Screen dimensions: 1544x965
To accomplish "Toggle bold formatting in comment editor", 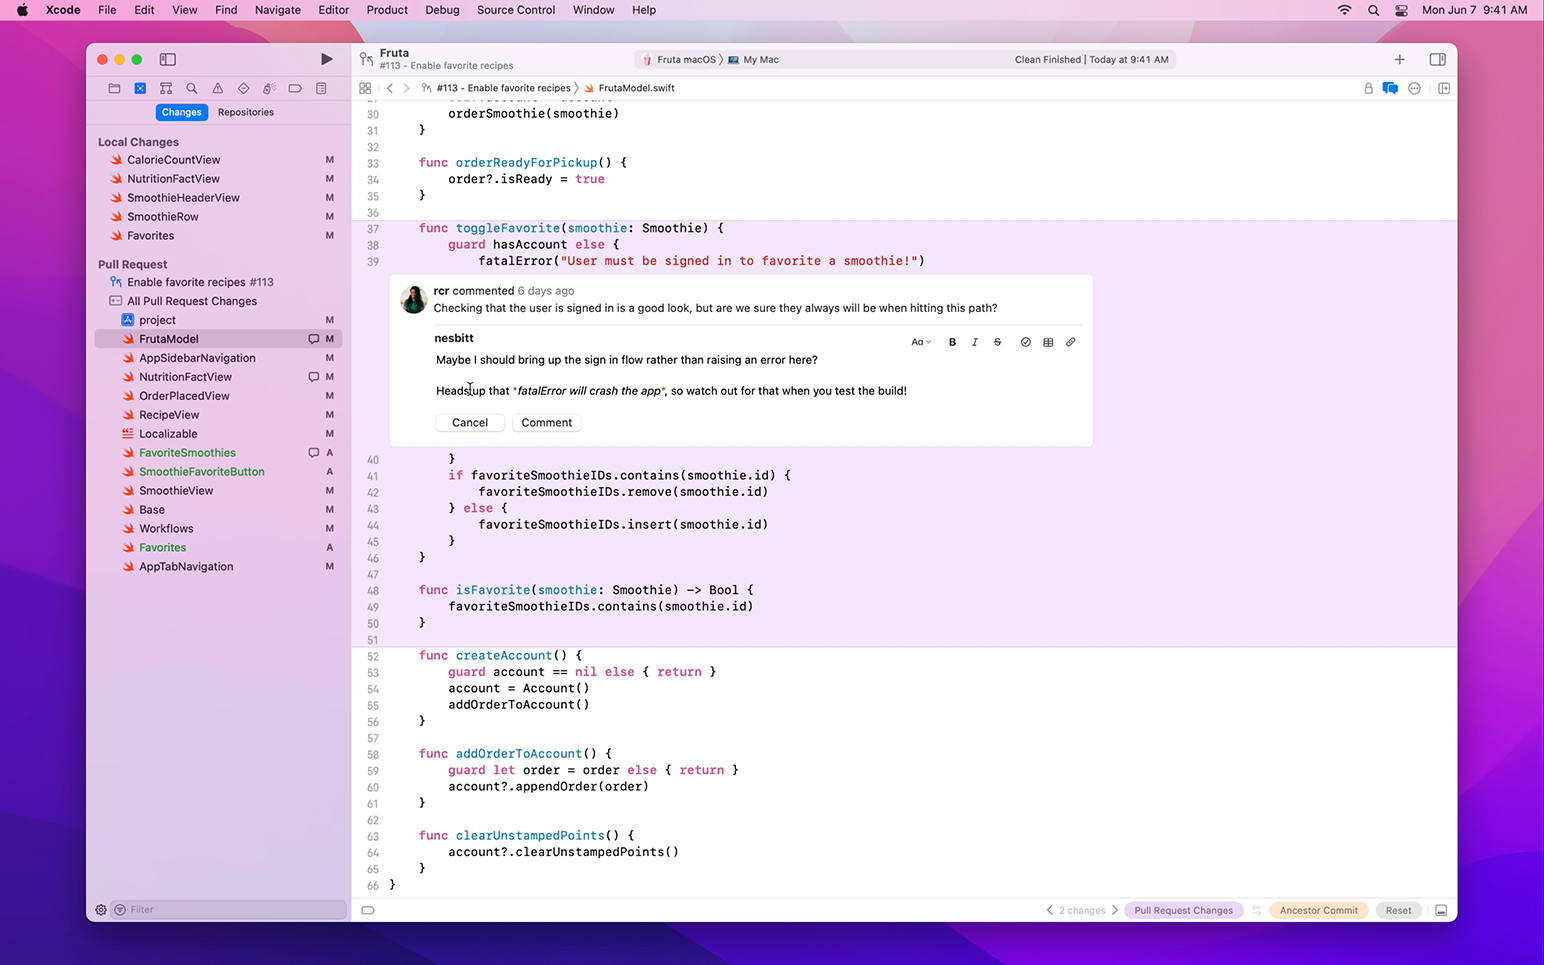I will [951, 341].
